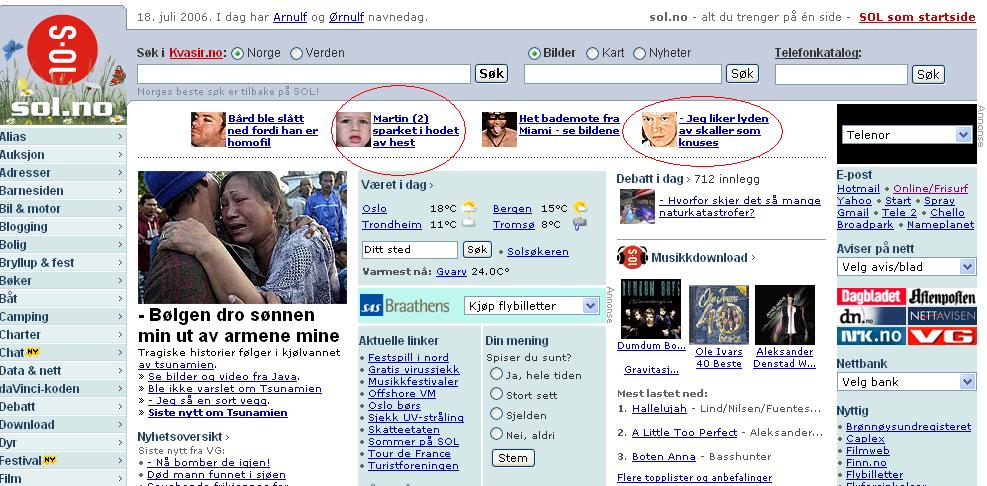Select the Nyheter radio button
Viewport: 987px width, 486px height.
[640, 54]
